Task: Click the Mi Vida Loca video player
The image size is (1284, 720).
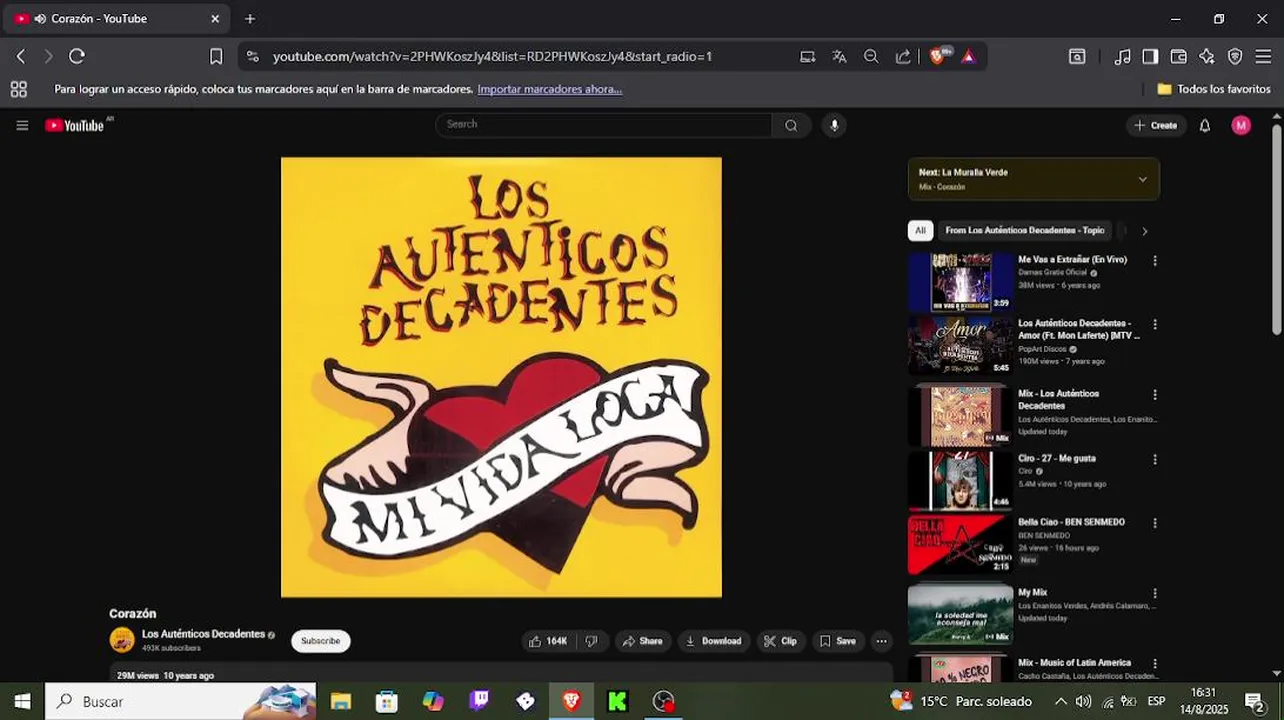Action: coord(501,377)
